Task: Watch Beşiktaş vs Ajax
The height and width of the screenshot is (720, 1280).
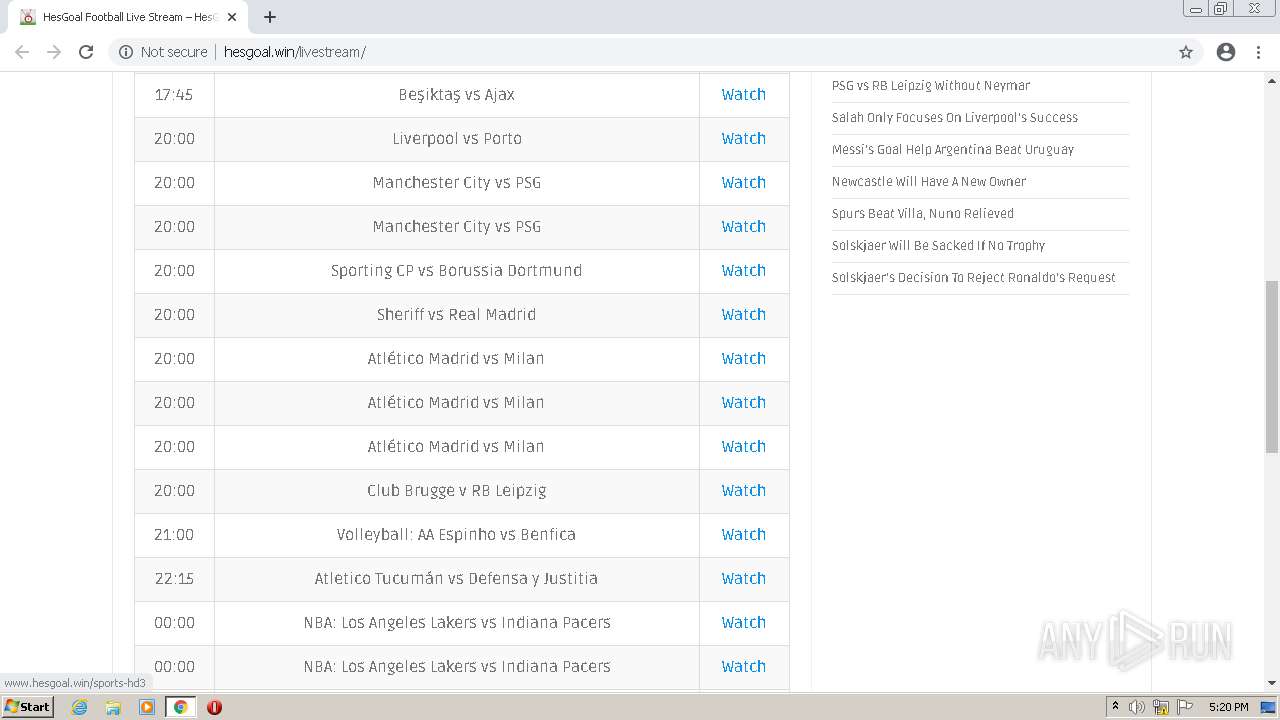Action: 744,95
